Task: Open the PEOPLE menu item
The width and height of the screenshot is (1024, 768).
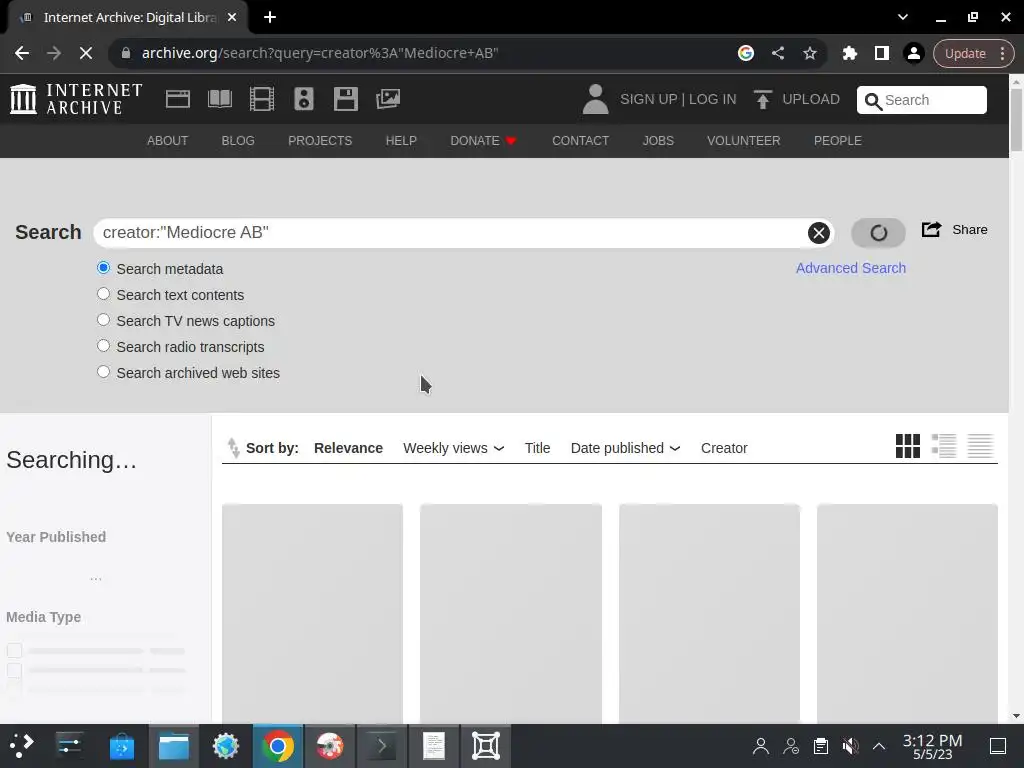Action: [838, 140]
